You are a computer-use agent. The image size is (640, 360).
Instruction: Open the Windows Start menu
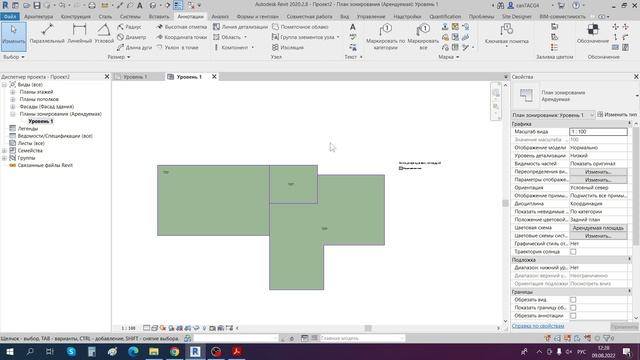[x=9, y=351]
